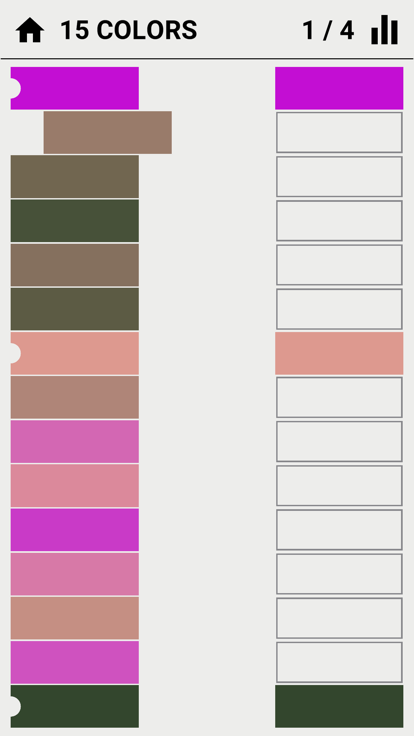The image size is (414, 736).
Task: Tap the home icon
Action: (x=30, y=31)
